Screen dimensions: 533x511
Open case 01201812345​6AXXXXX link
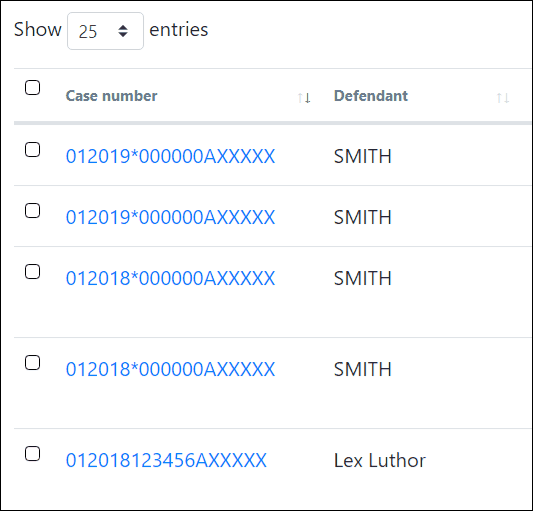[166, 460]
